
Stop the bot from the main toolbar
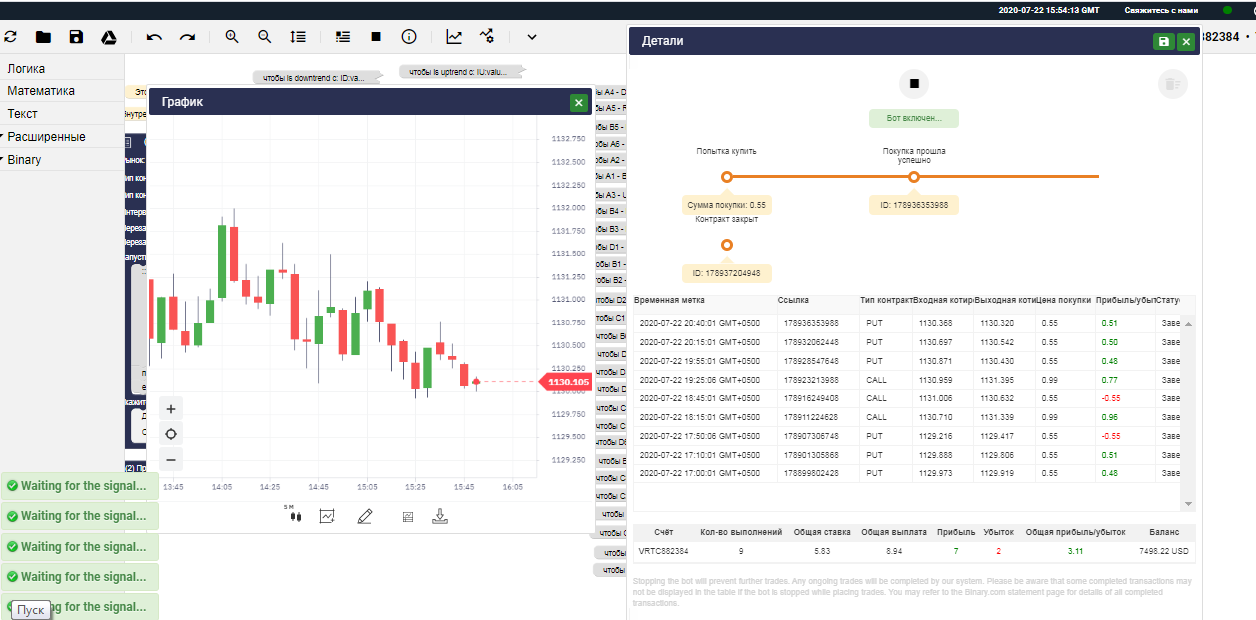(376, 37)
